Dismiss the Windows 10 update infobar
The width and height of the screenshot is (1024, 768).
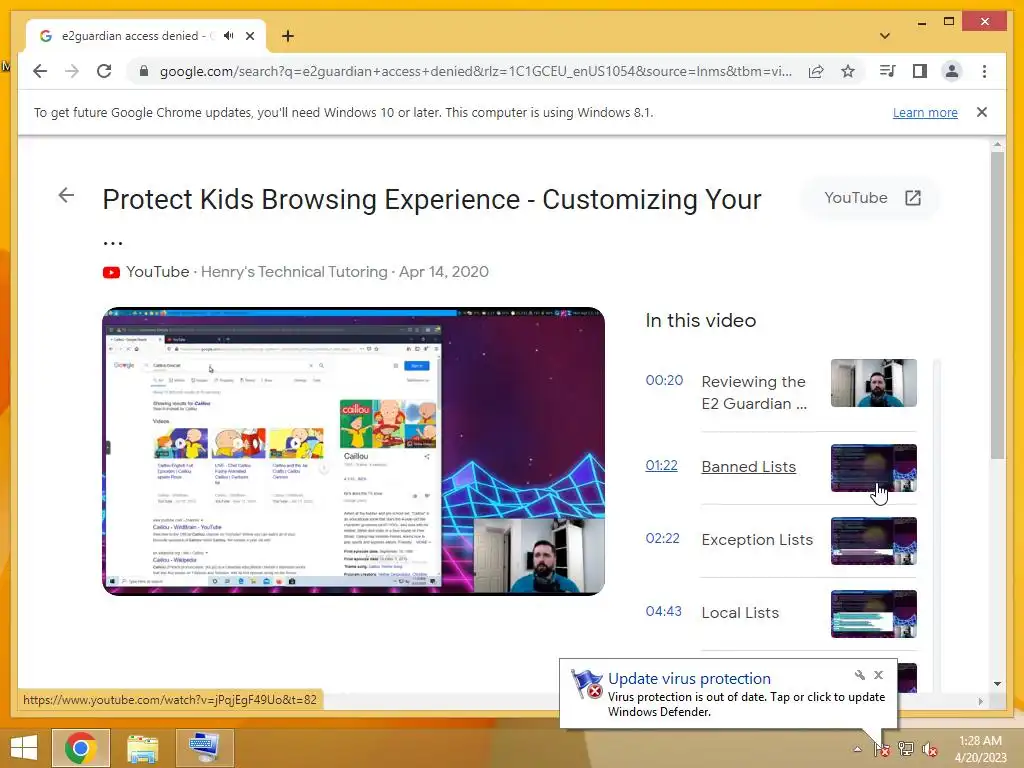tap(982, 112)
